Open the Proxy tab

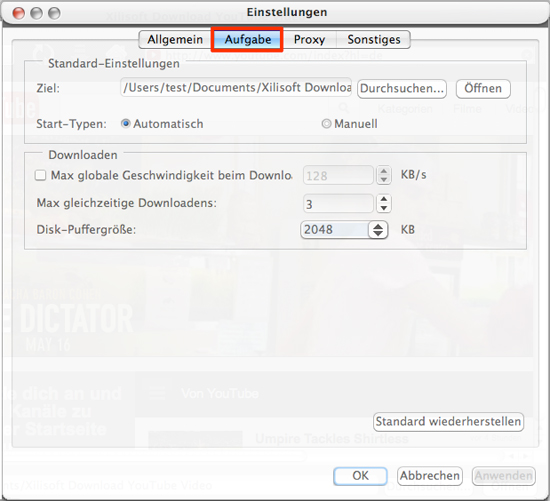309,39
